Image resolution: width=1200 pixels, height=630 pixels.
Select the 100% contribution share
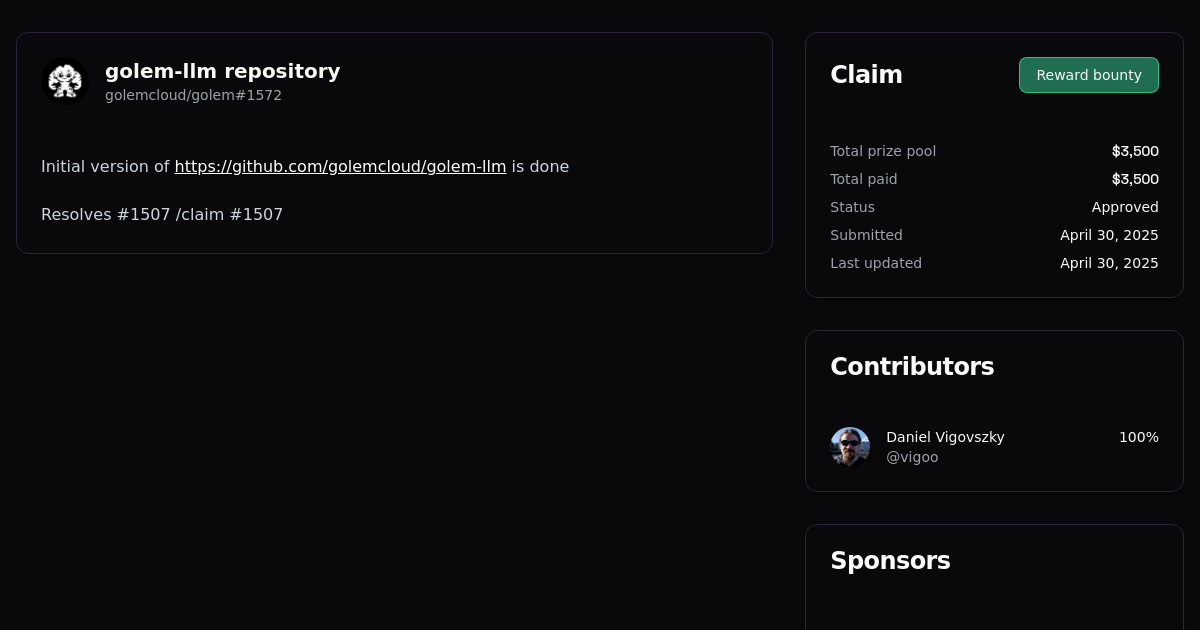pos(1138,437)
